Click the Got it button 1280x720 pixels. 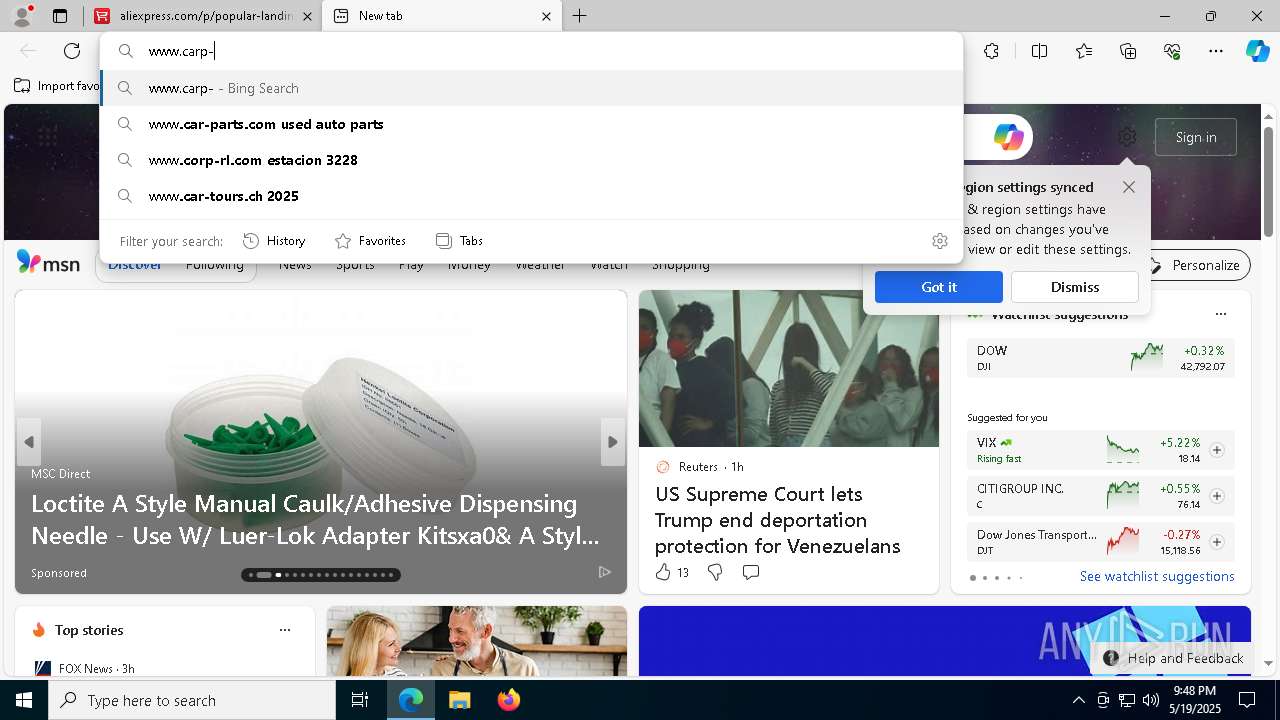point(938,287)
